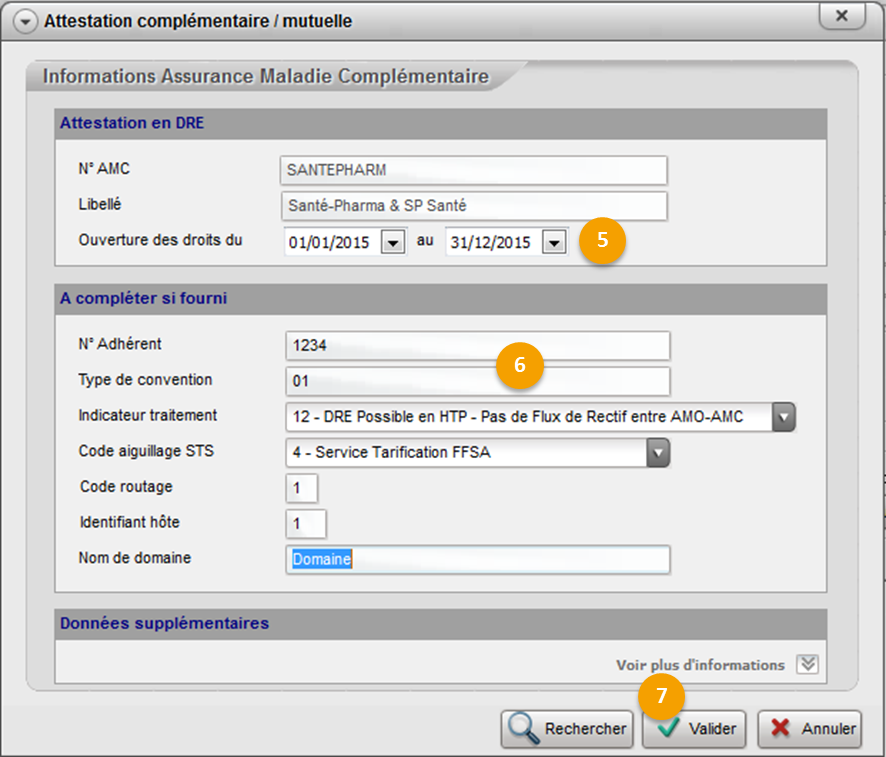Click the Rechercher search button
The image size is (886, 757).
(567, 729)
